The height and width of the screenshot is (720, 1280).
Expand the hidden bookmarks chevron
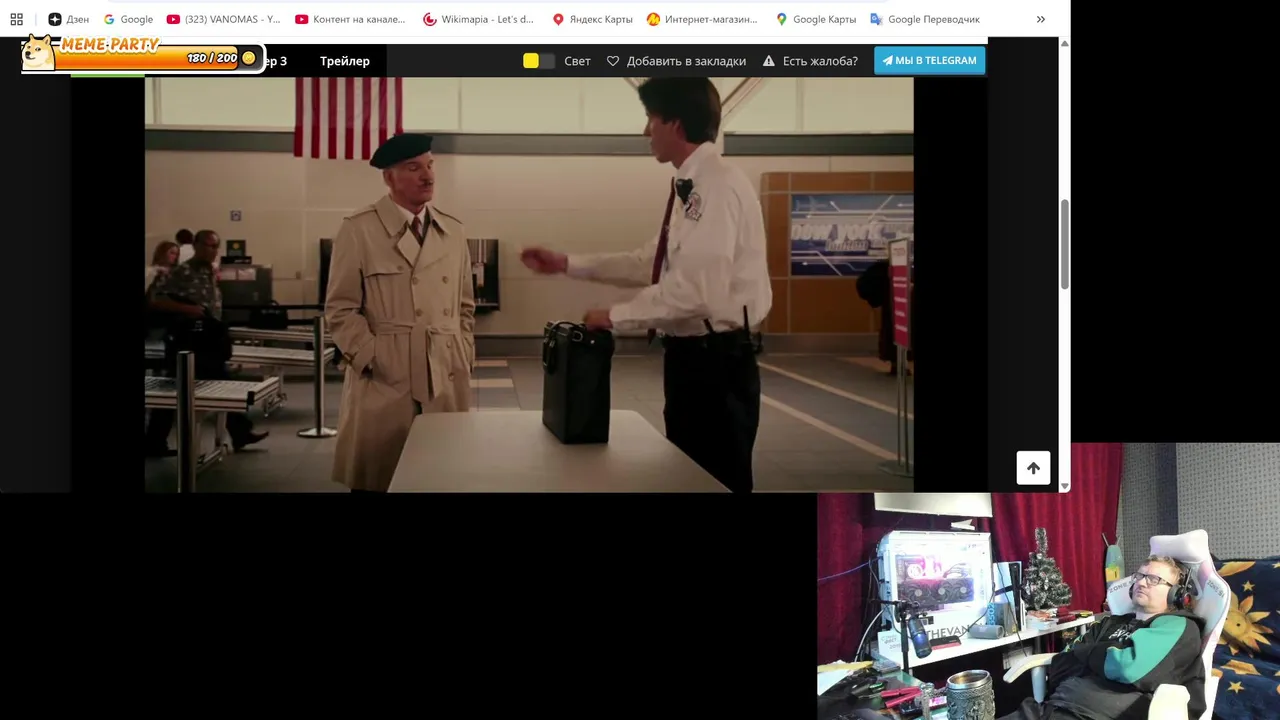[x=1040, y=19]
